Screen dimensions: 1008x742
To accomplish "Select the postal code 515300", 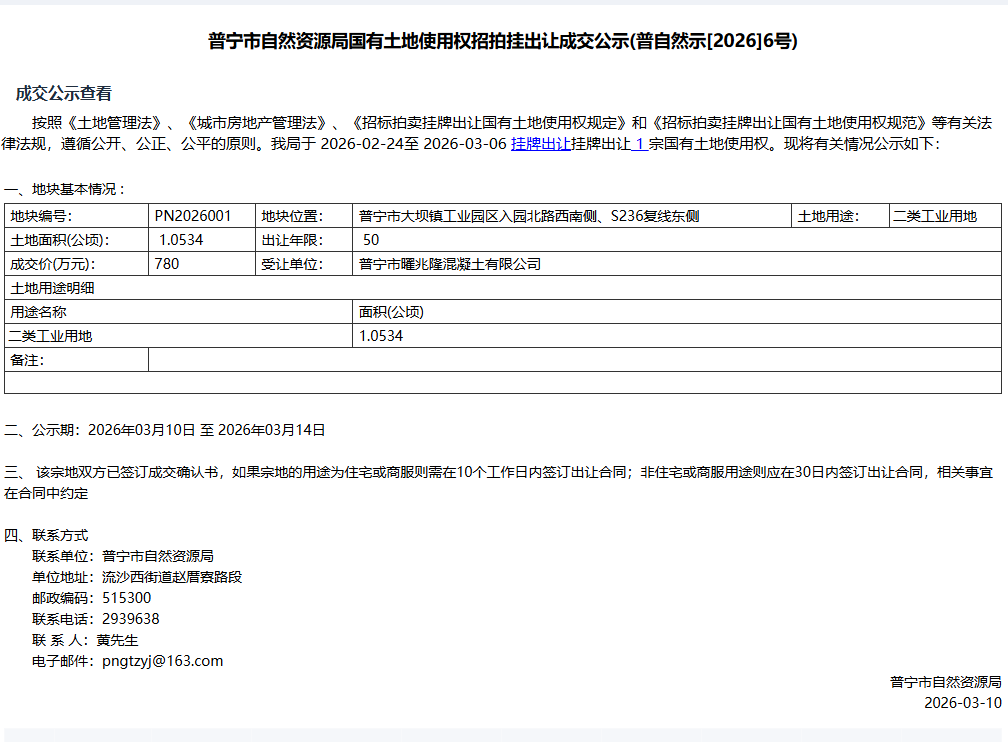I will [x=127, y=598].
